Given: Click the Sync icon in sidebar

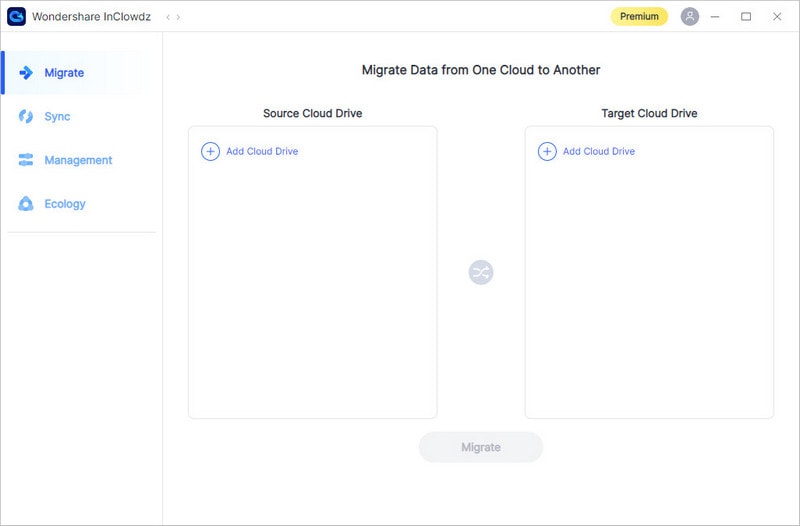Looking at the screenshot, I should coord(26,117).
